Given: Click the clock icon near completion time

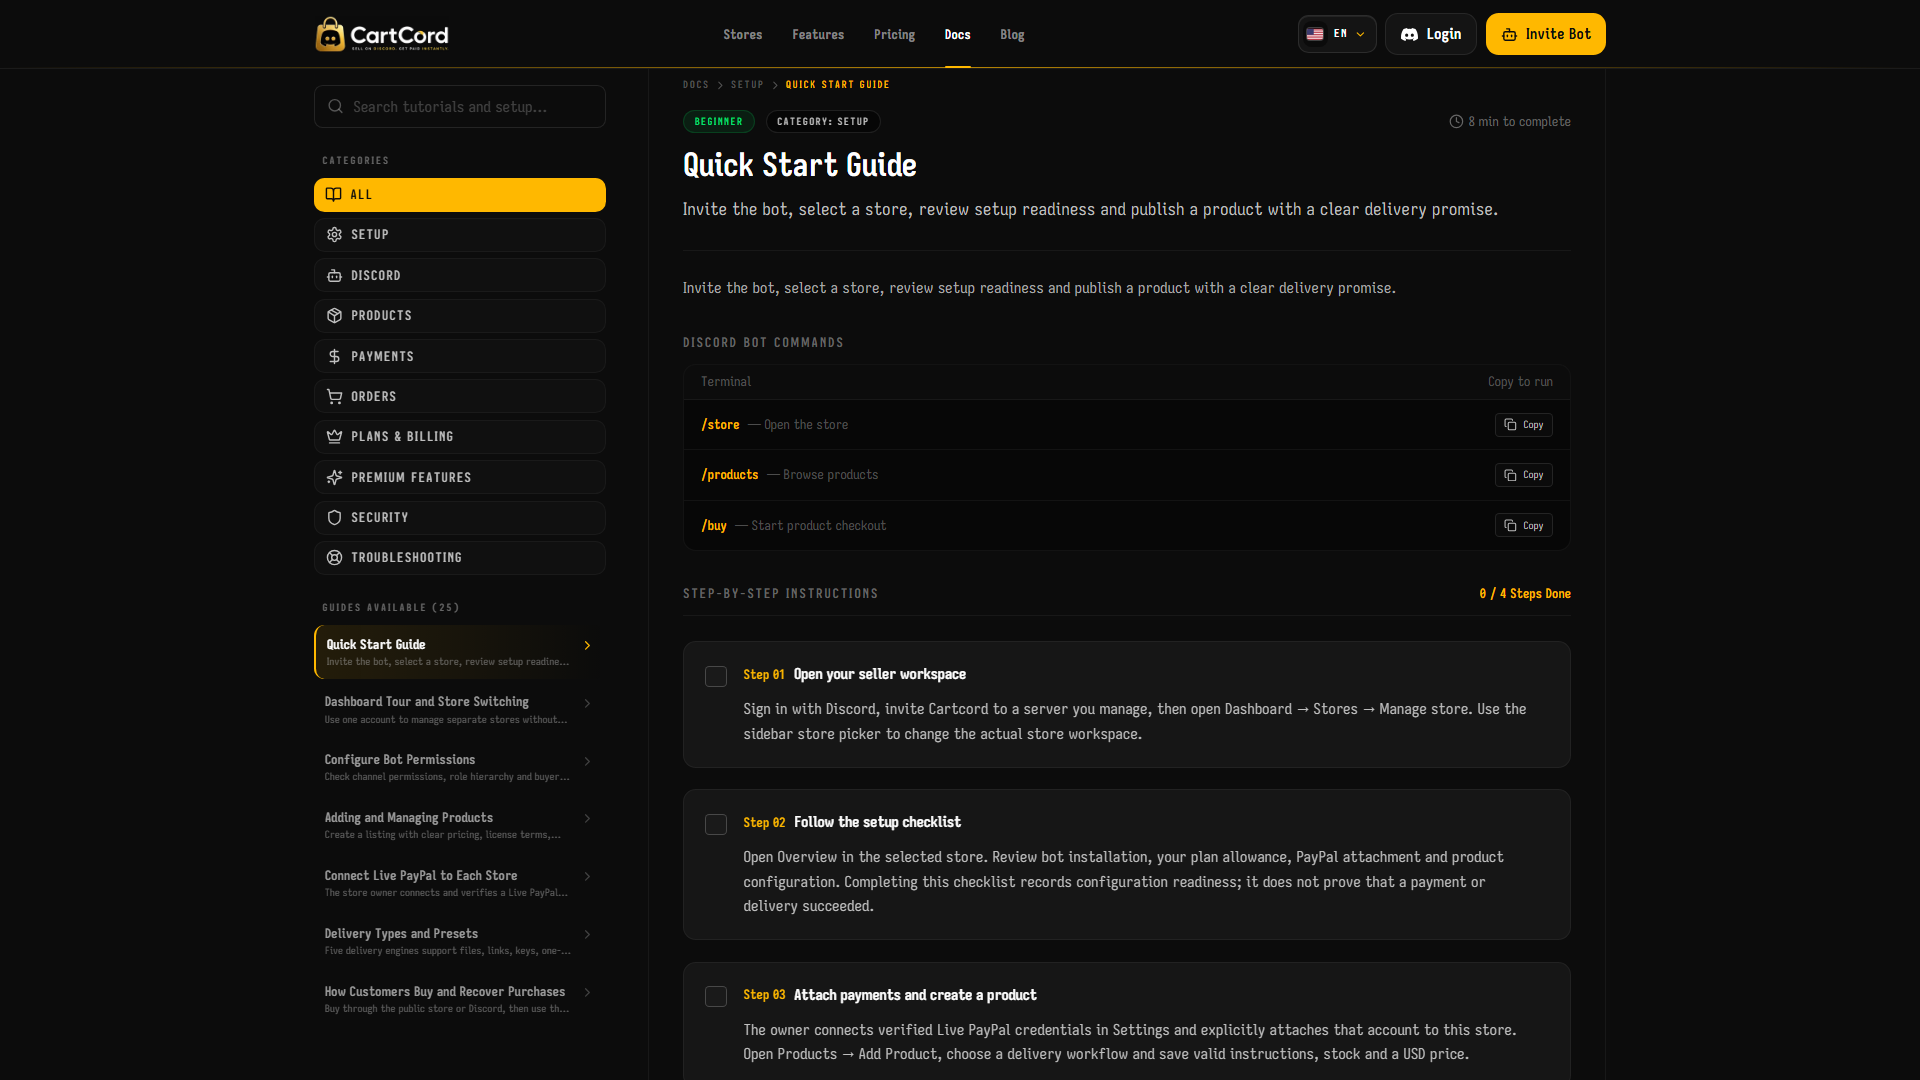Looking at the screenshot, I should 1456,122.
